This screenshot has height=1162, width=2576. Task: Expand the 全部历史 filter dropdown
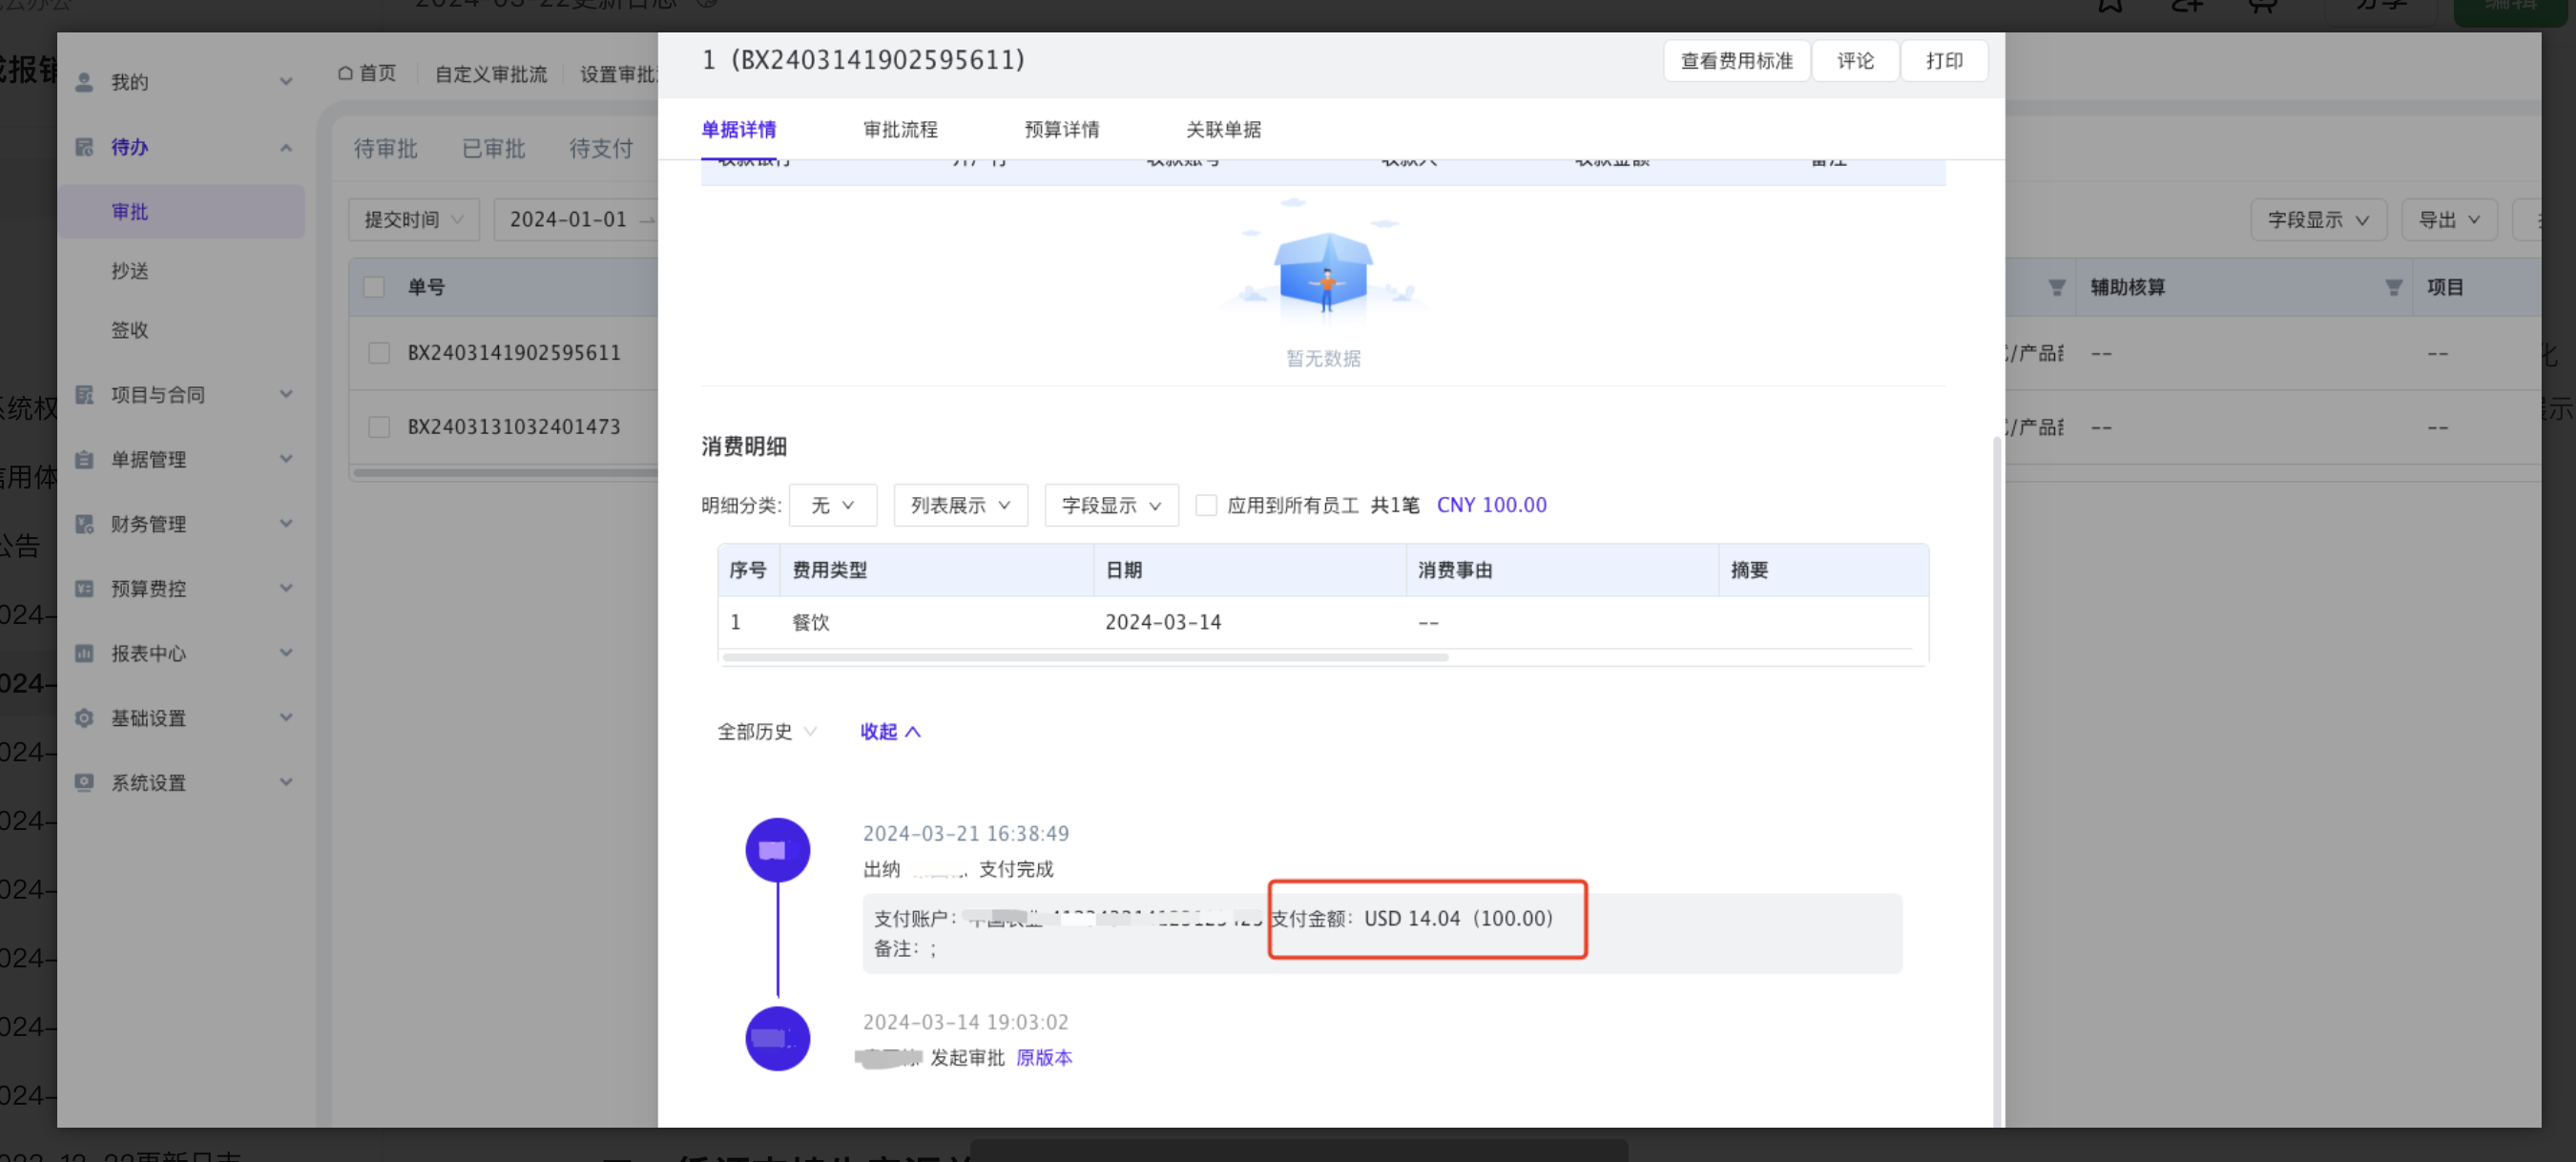coord(767,731)
